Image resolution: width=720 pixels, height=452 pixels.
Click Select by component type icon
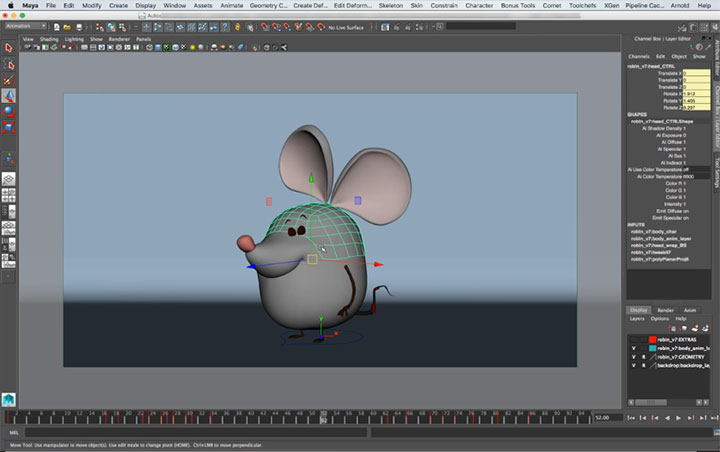[123, 28]
